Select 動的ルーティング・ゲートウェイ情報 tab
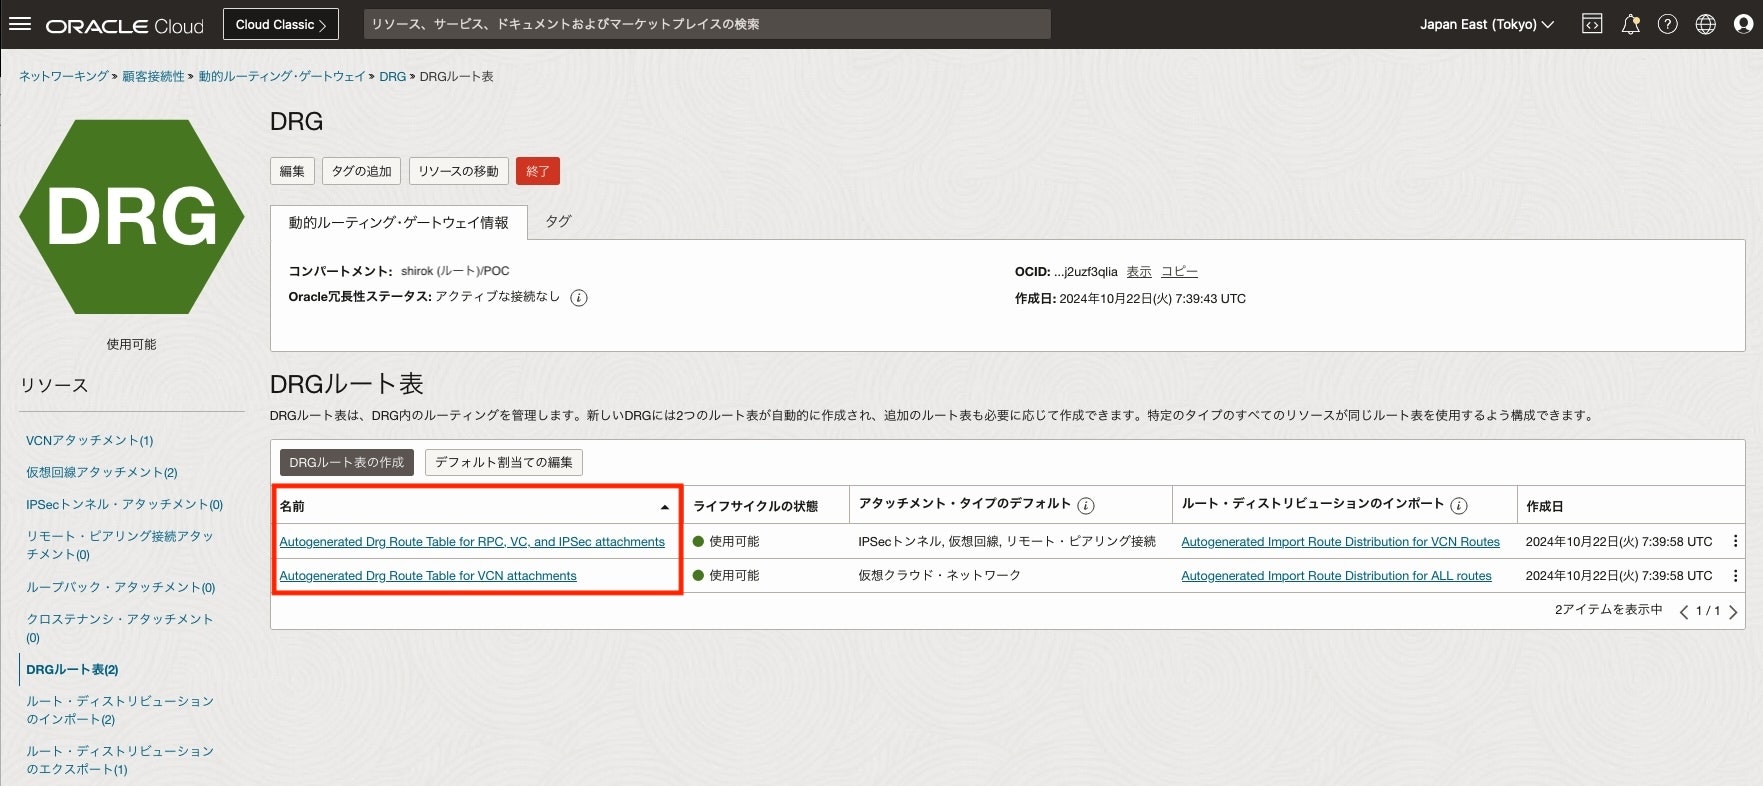This screenshot has width=1763, height=786. [398, 222]
